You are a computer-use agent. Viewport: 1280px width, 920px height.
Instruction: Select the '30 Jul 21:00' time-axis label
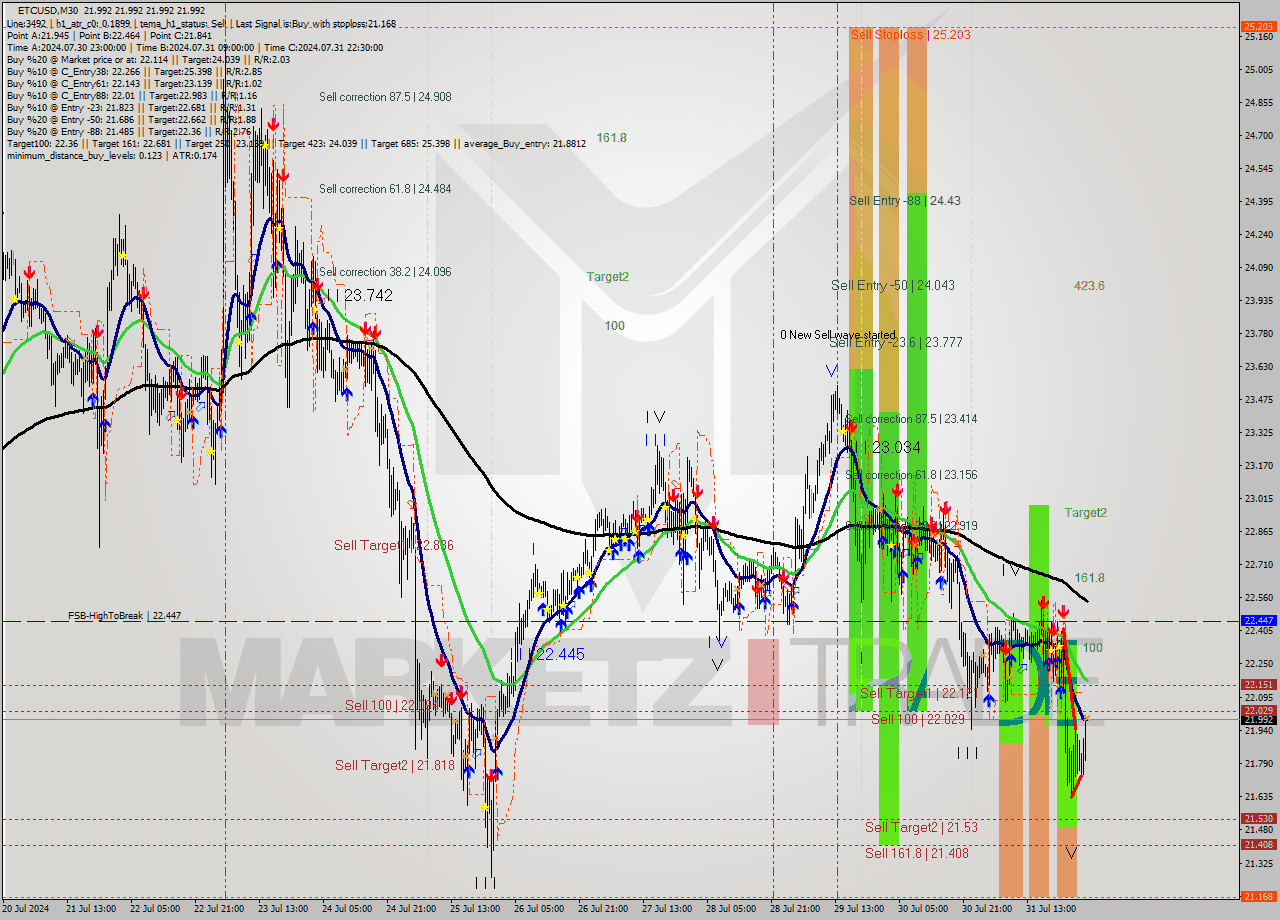(986, 909)
